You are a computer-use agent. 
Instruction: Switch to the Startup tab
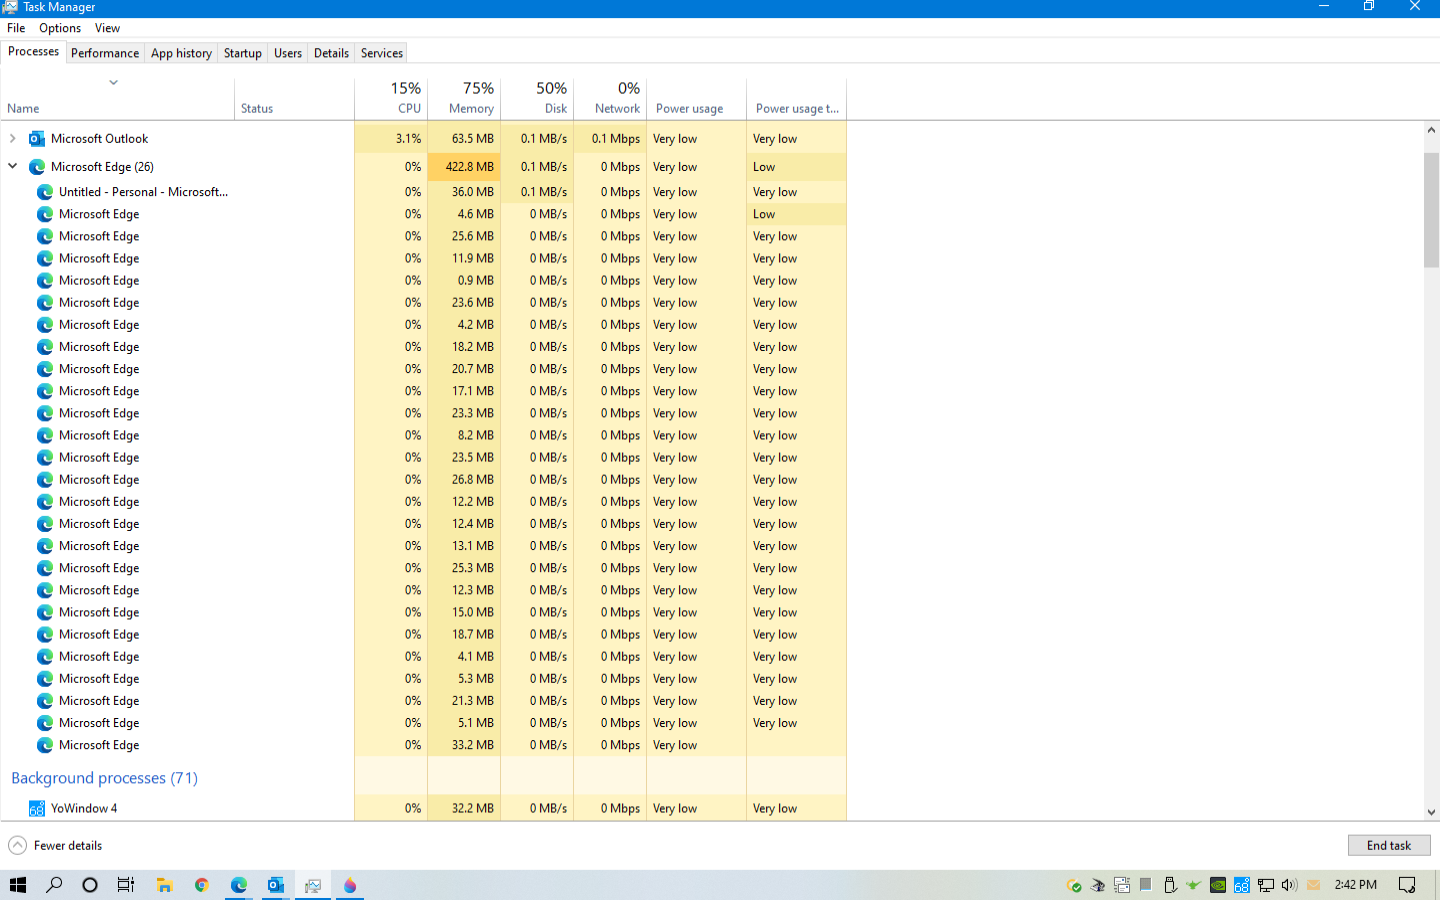243,53
